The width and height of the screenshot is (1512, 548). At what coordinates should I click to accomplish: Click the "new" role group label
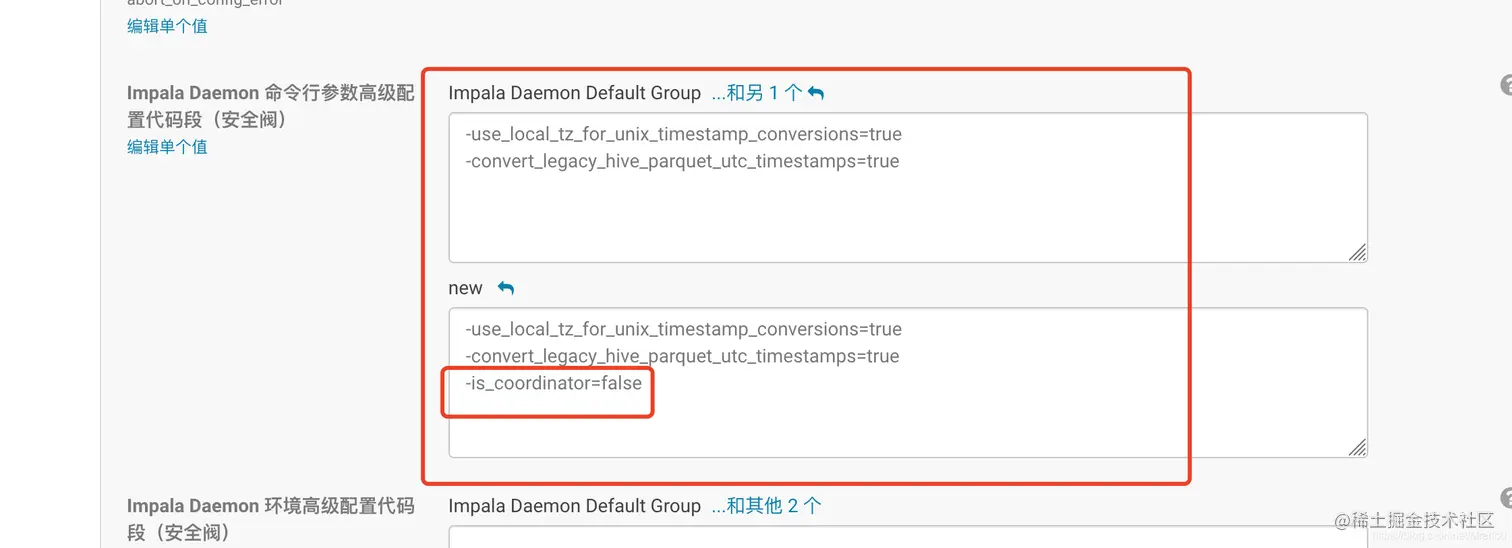[466, 288]
